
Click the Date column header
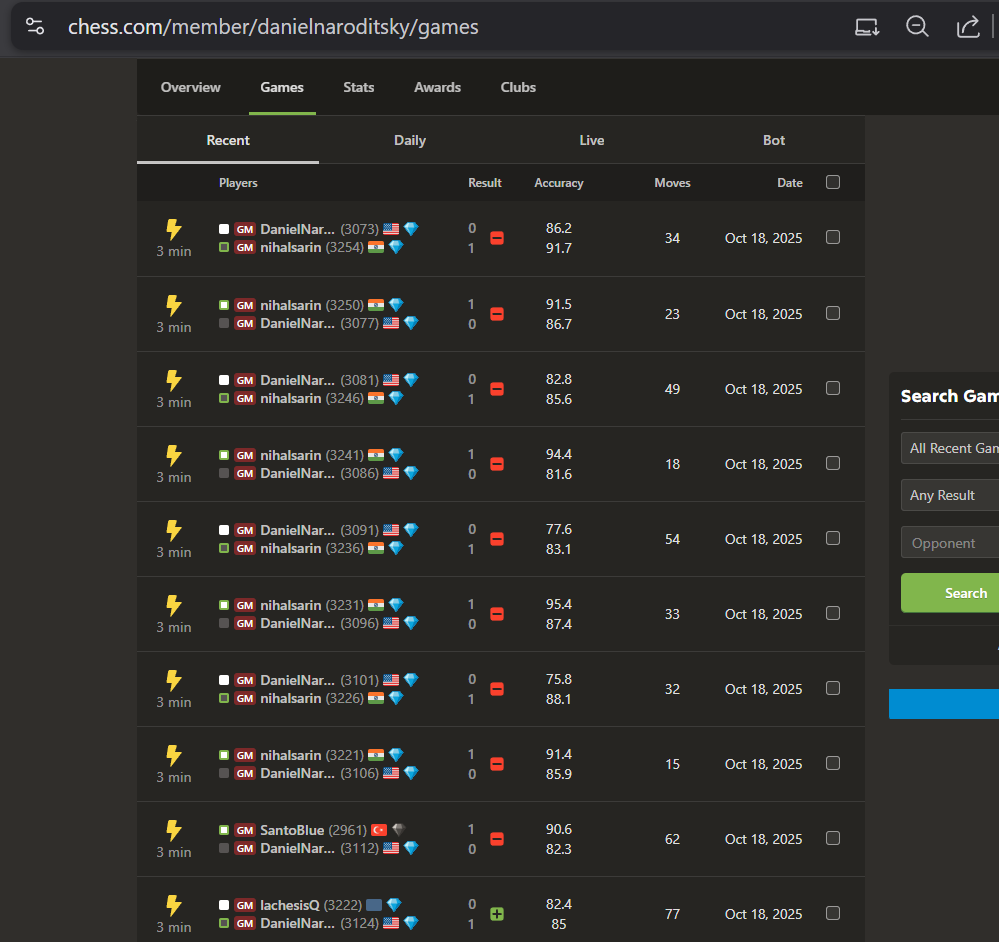click(x=790, y=183)
